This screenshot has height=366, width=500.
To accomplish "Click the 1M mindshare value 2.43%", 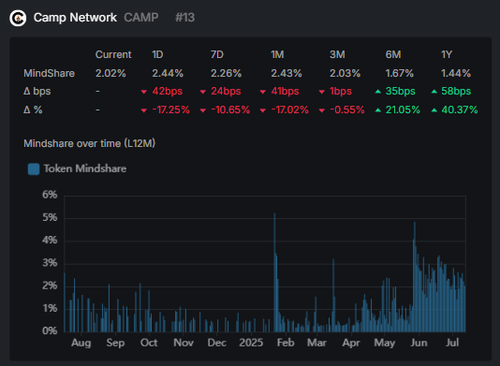I will click(286, 73).
